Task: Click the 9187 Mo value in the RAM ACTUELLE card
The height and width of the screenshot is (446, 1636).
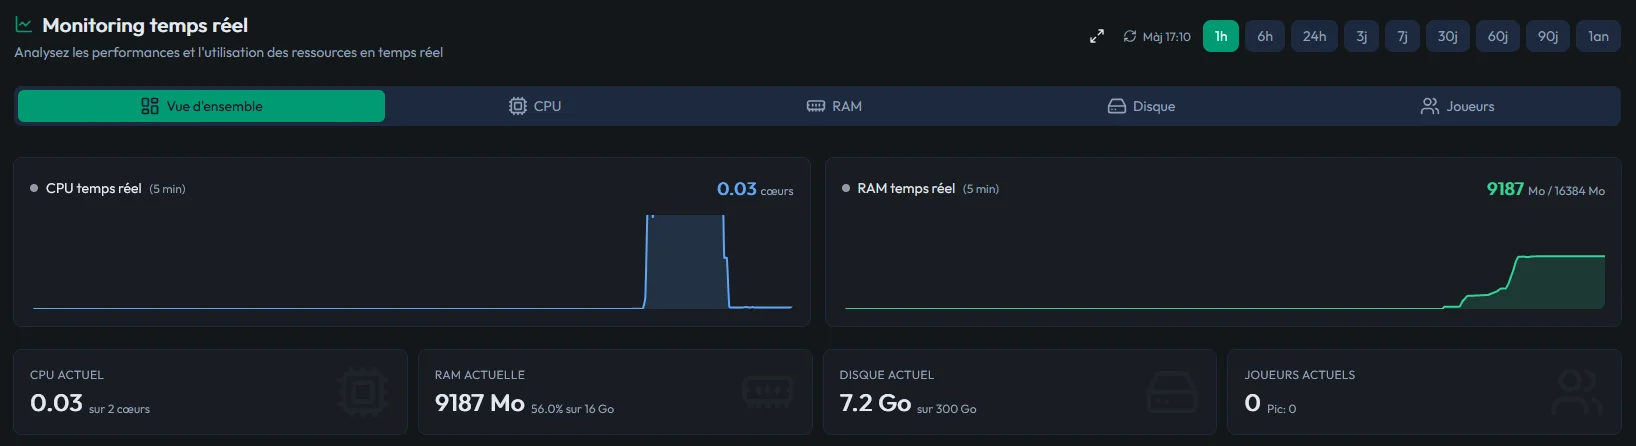Action: point(480,403)
